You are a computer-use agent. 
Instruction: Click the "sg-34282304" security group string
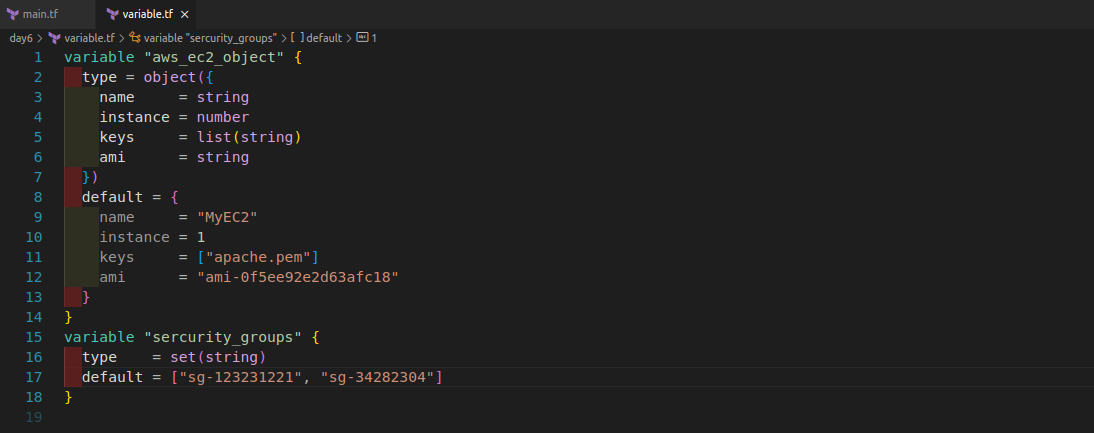click(377, 377)
